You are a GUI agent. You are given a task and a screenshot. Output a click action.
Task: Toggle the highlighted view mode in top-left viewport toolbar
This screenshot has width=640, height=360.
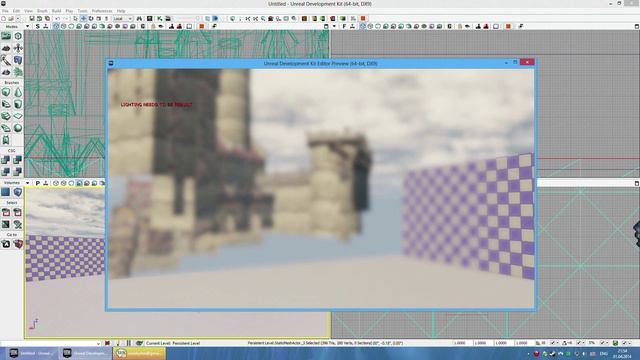point(56,27)
